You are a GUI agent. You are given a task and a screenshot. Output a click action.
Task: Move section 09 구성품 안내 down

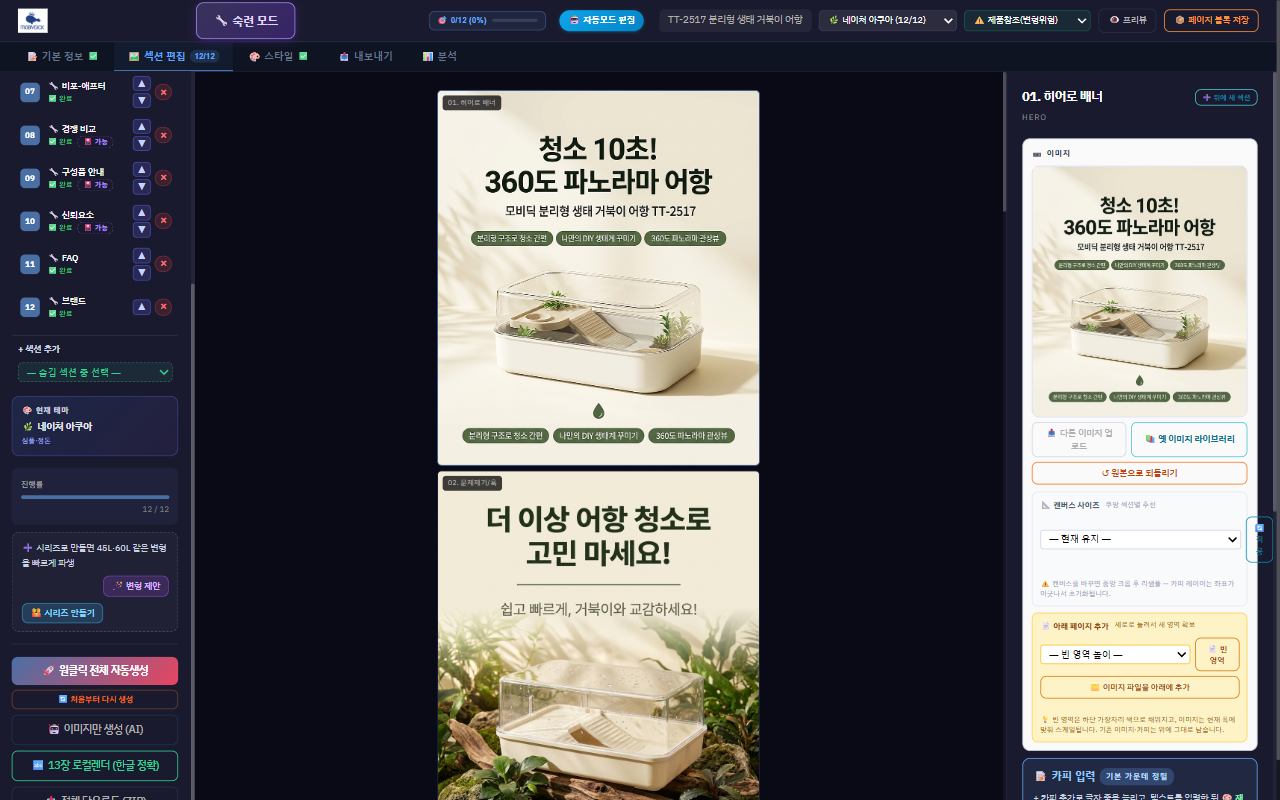pyautogui.click(x=142, y=186)
